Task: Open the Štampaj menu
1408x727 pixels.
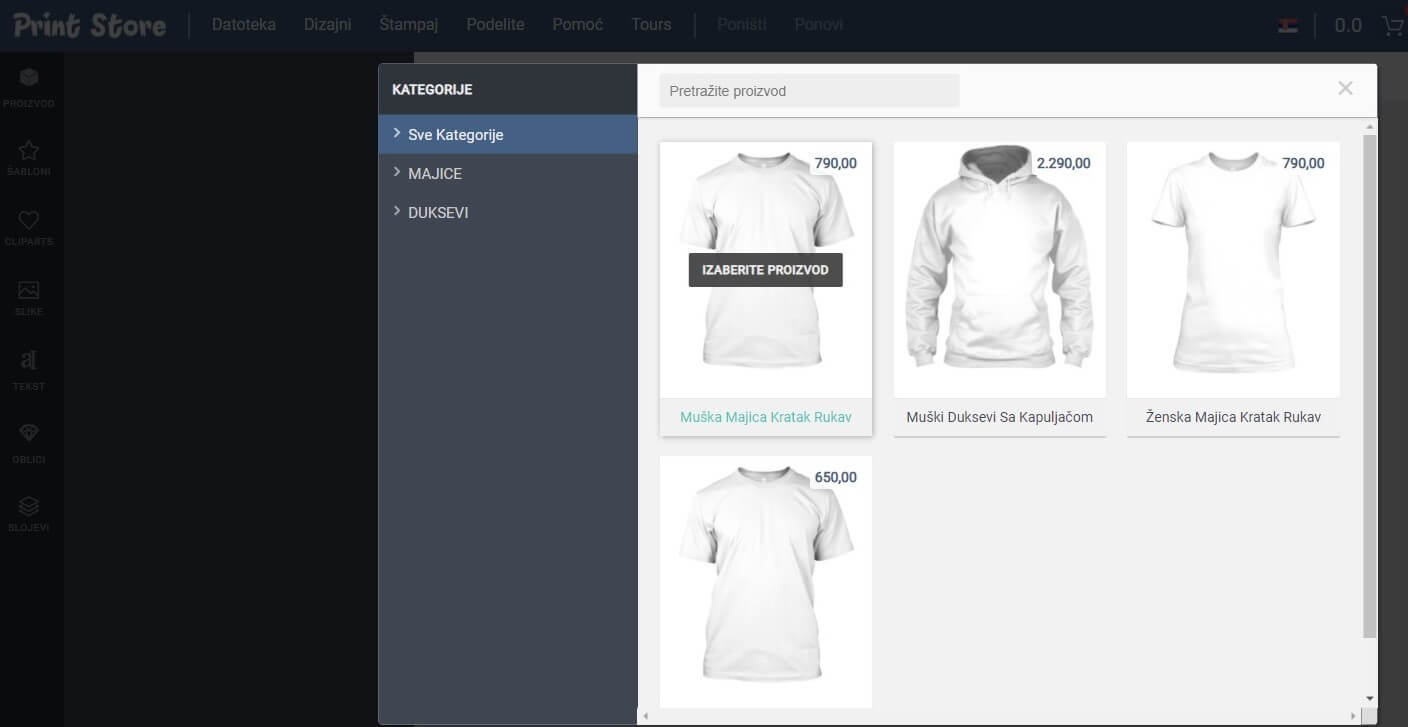Action: pos(409,24)
